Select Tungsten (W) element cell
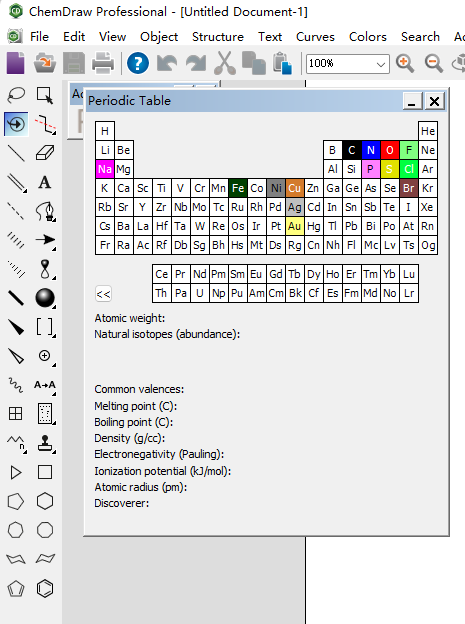This screenshot has width=465, height=624. [199, 226]
